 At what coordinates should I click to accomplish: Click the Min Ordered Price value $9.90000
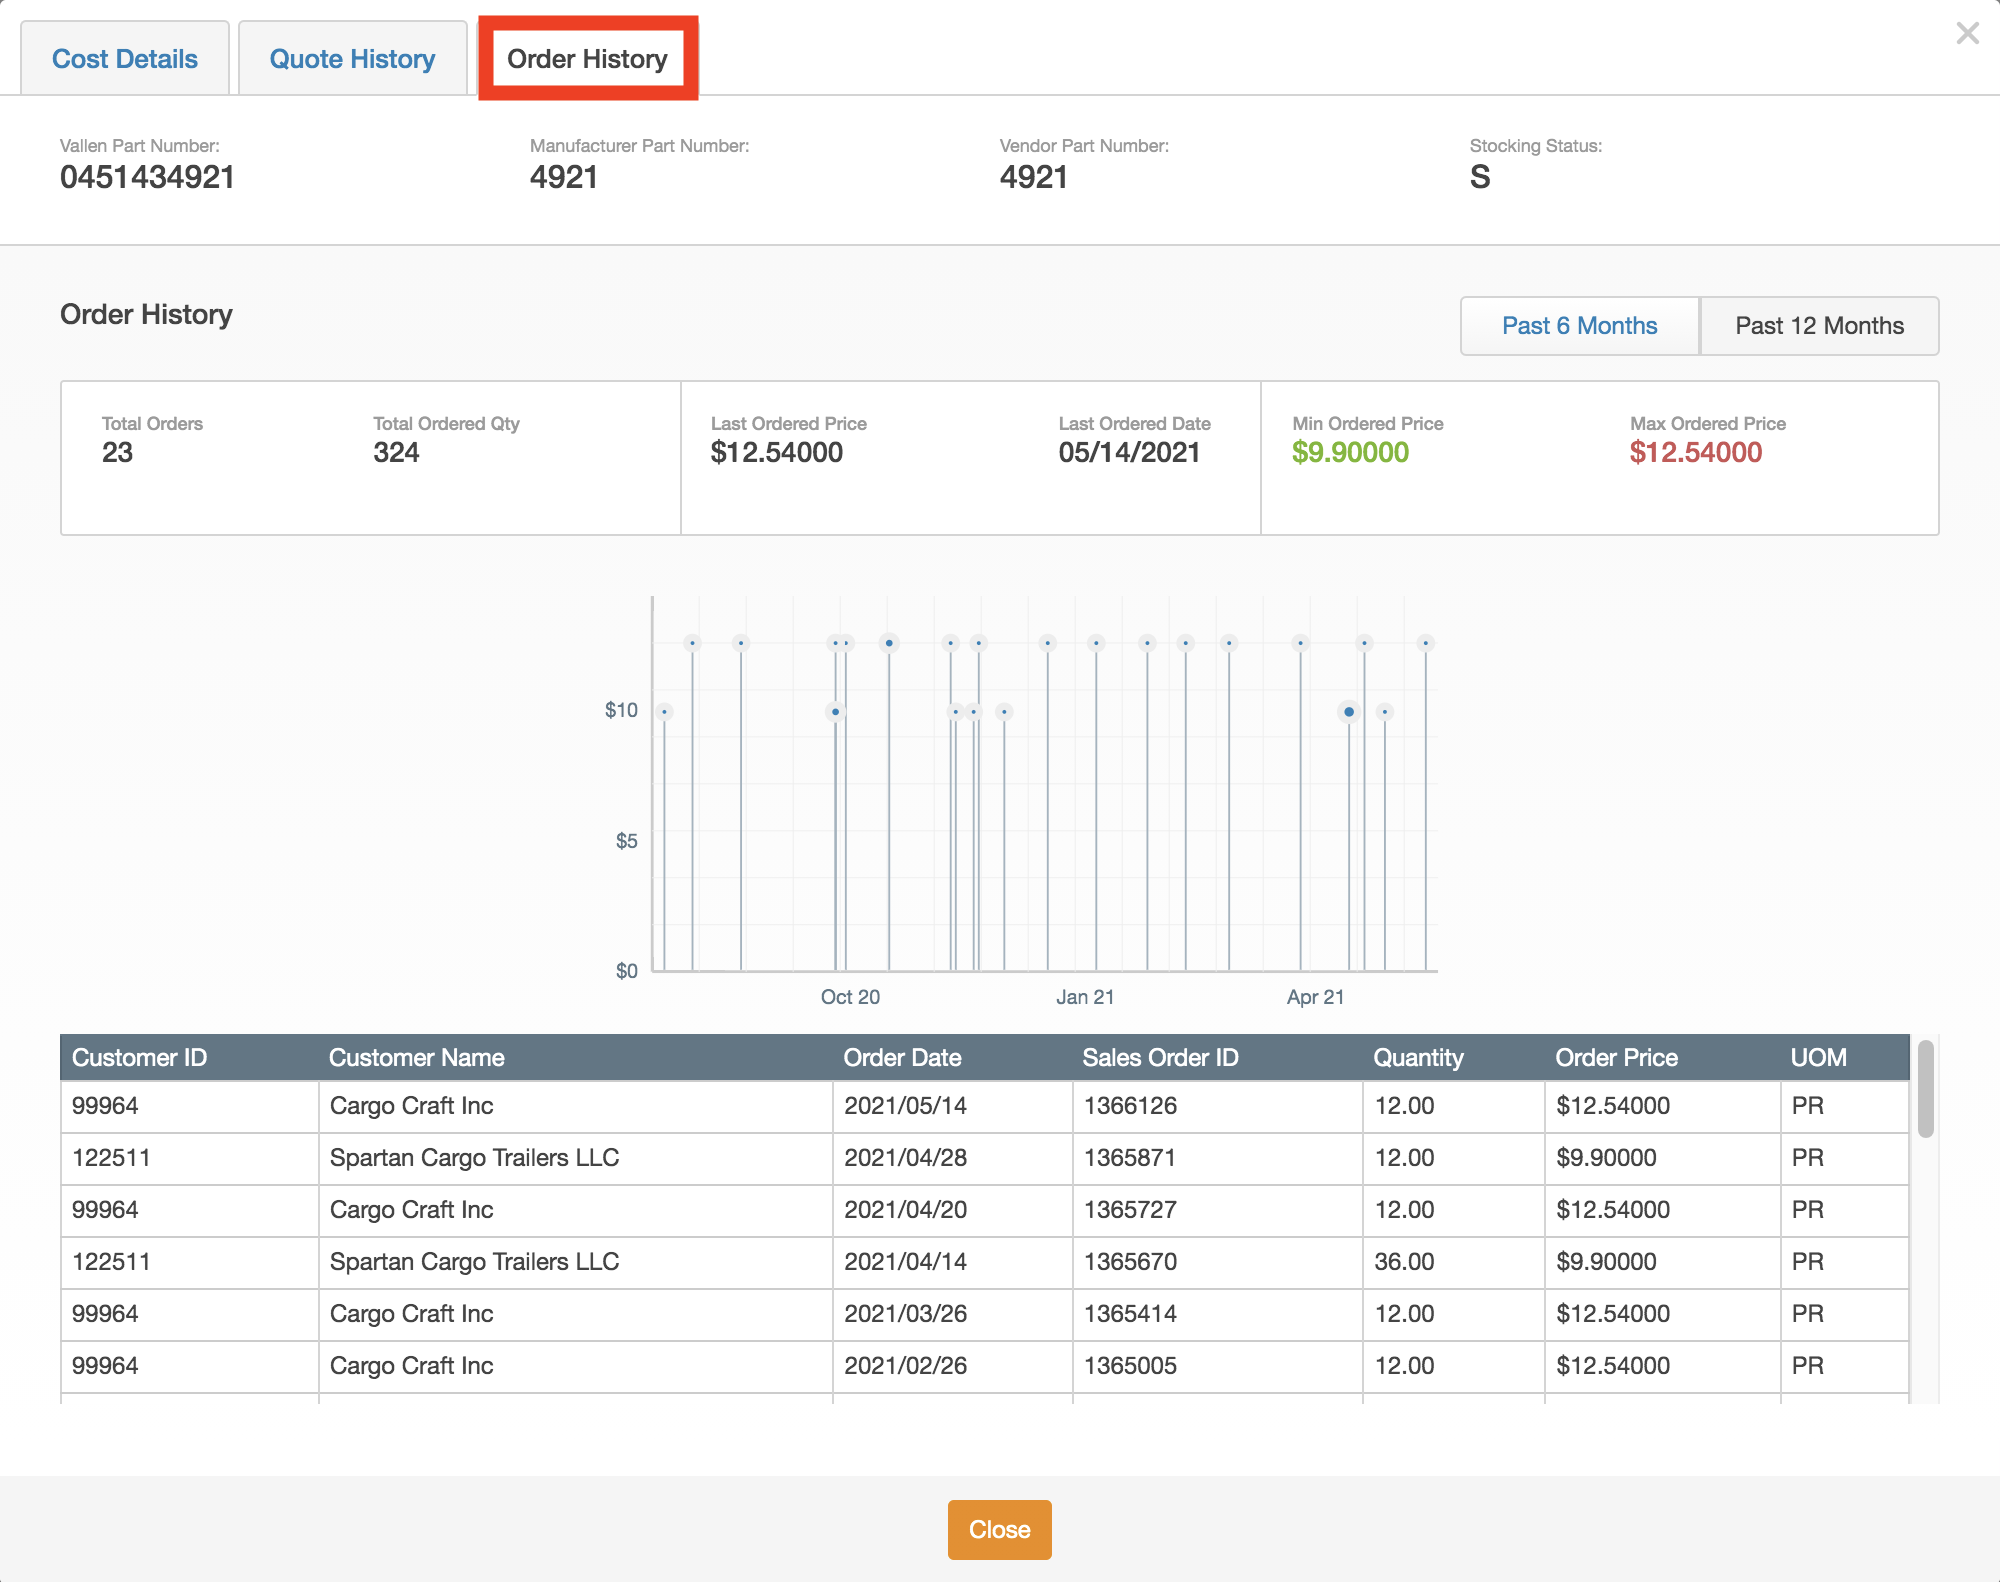[x=1351, y=452]
